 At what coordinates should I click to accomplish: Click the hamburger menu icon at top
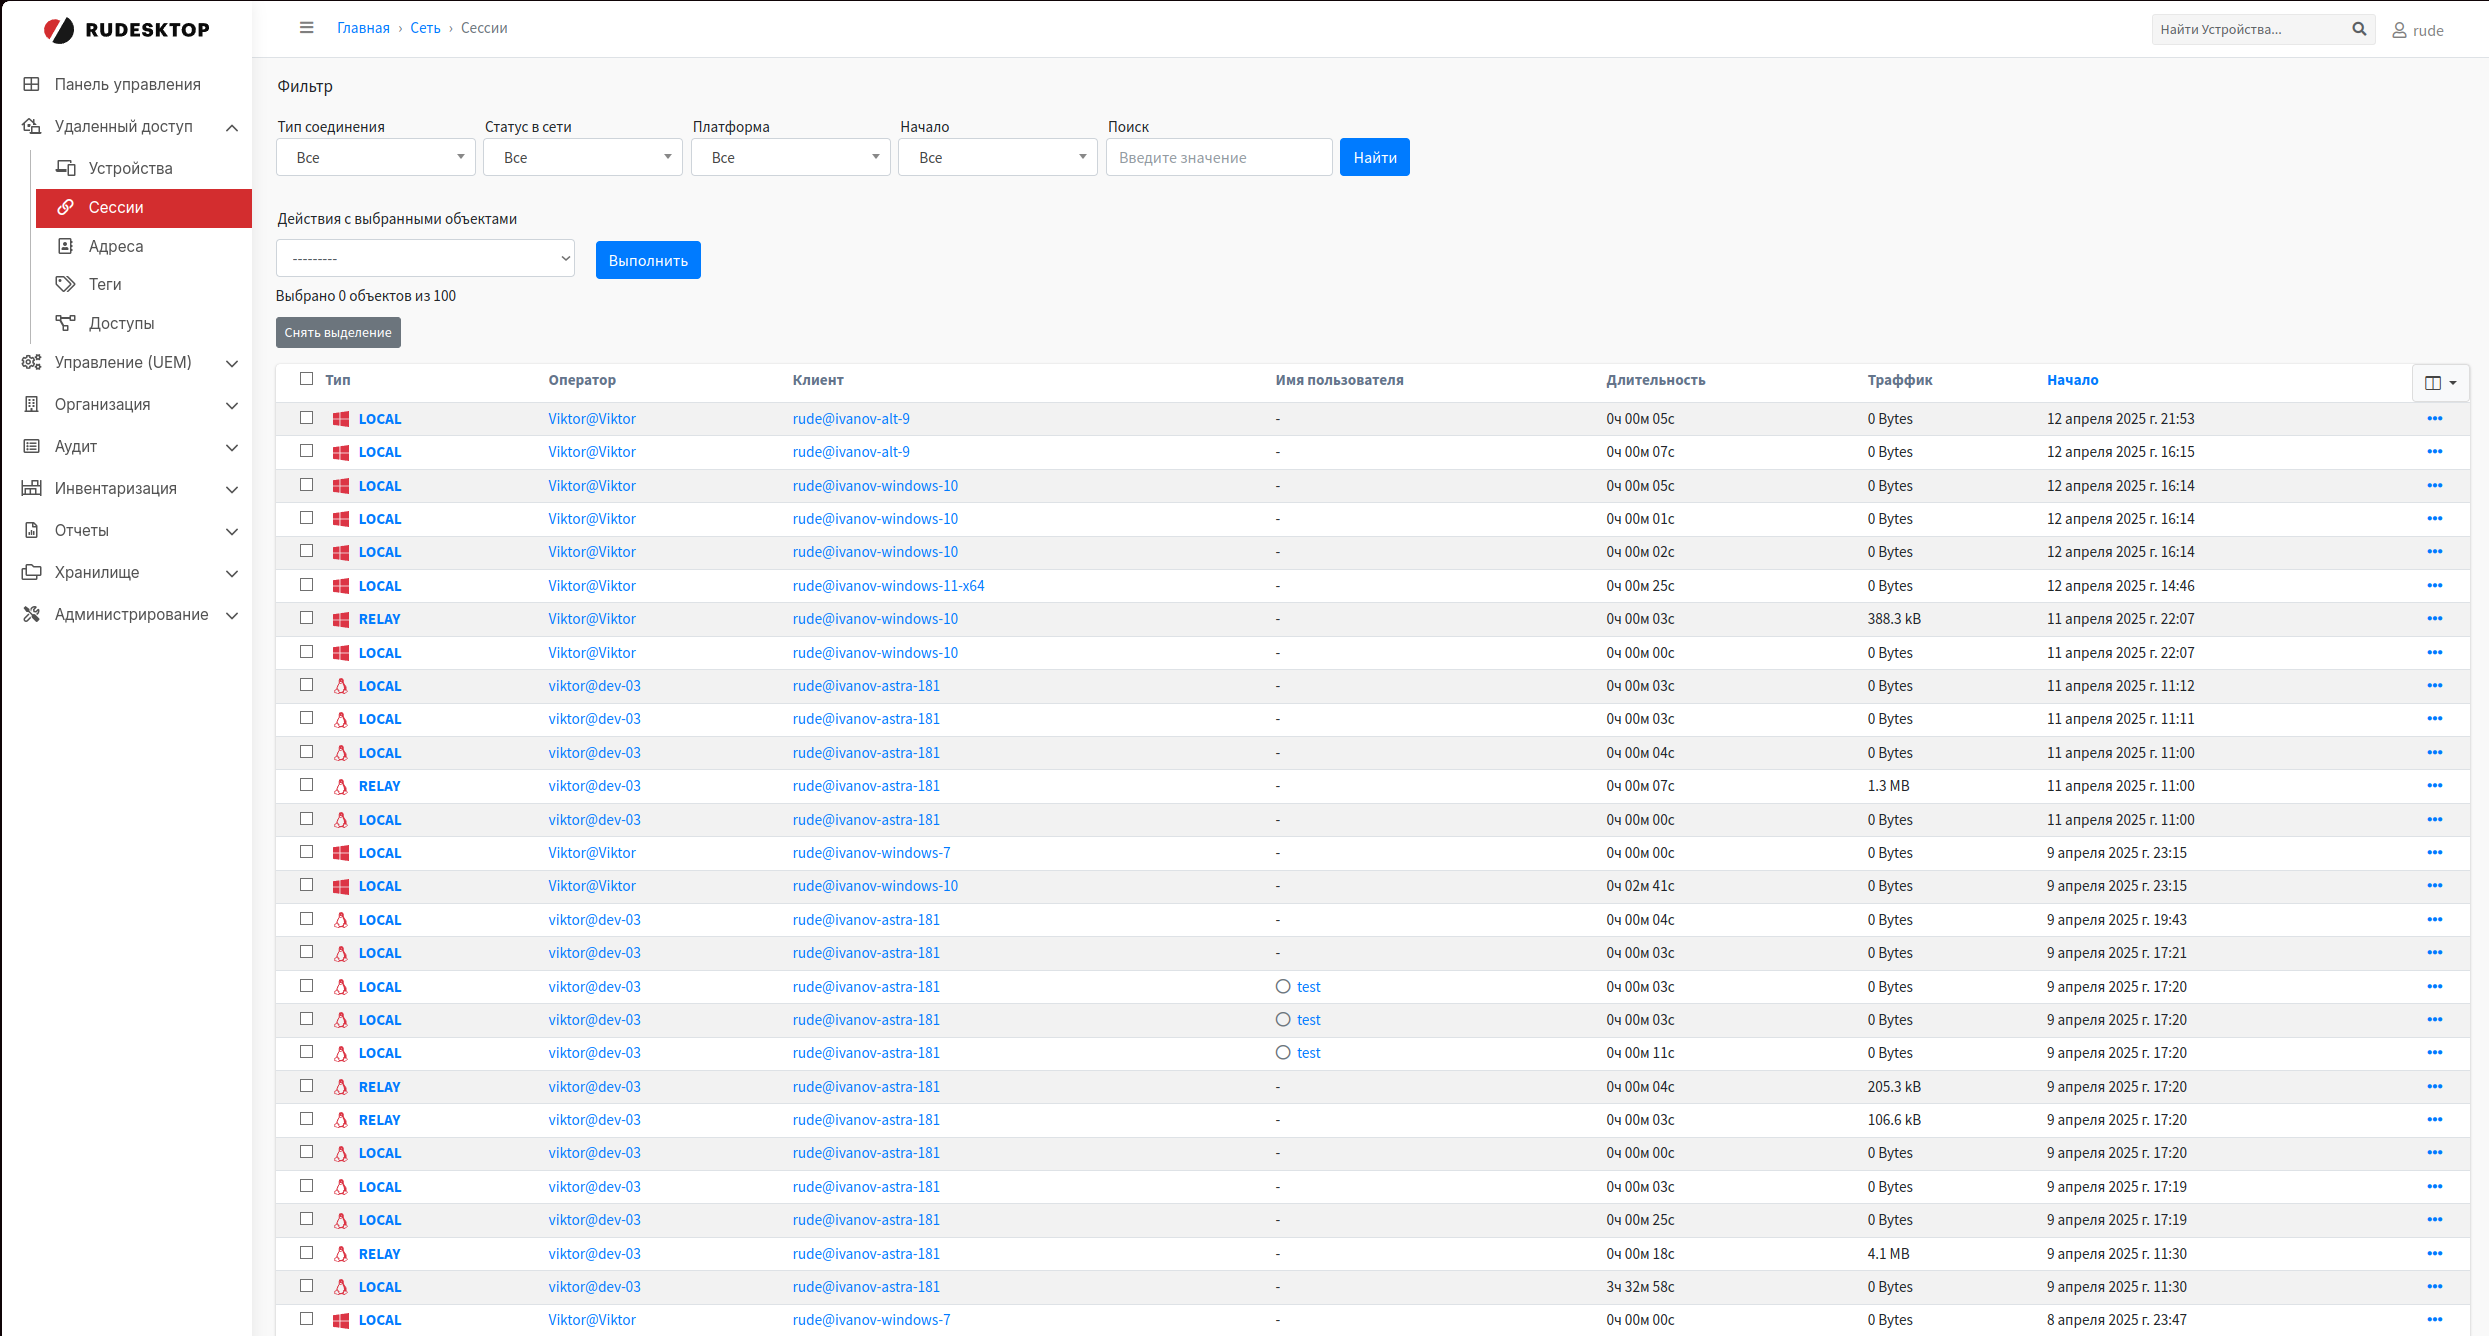click(307, 27)
